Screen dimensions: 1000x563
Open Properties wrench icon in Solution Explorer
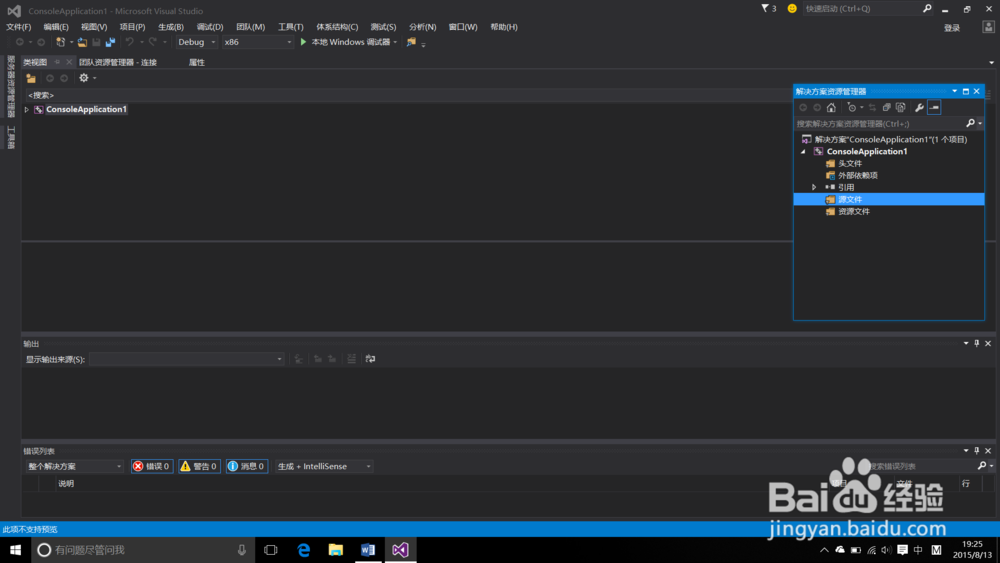click(919, 108)
